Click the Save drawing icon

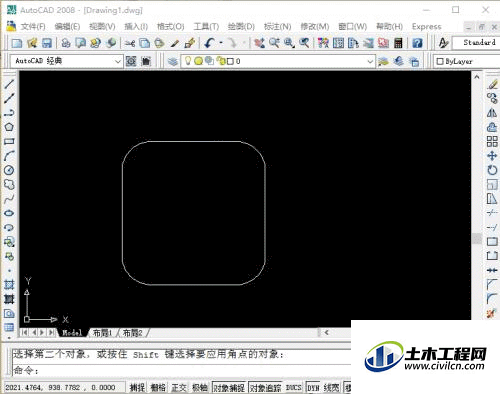pyautogui.click(x=47, y=43)
